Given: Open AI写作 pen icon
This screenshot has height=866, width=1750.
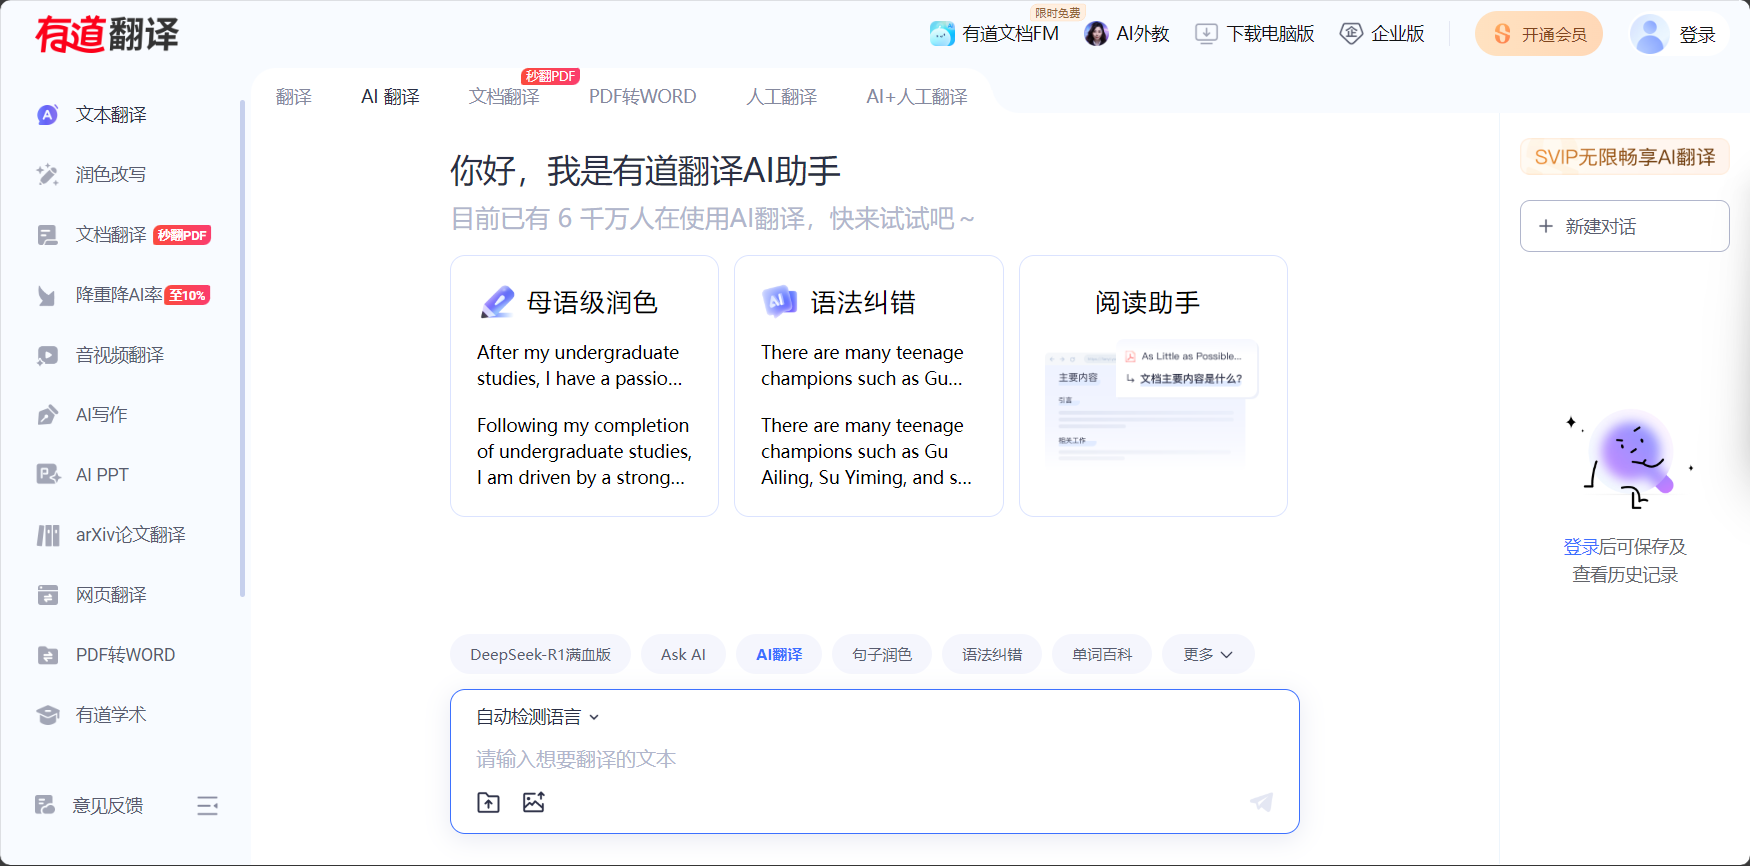Looking at the screenshot, I should tap(47, 415).
